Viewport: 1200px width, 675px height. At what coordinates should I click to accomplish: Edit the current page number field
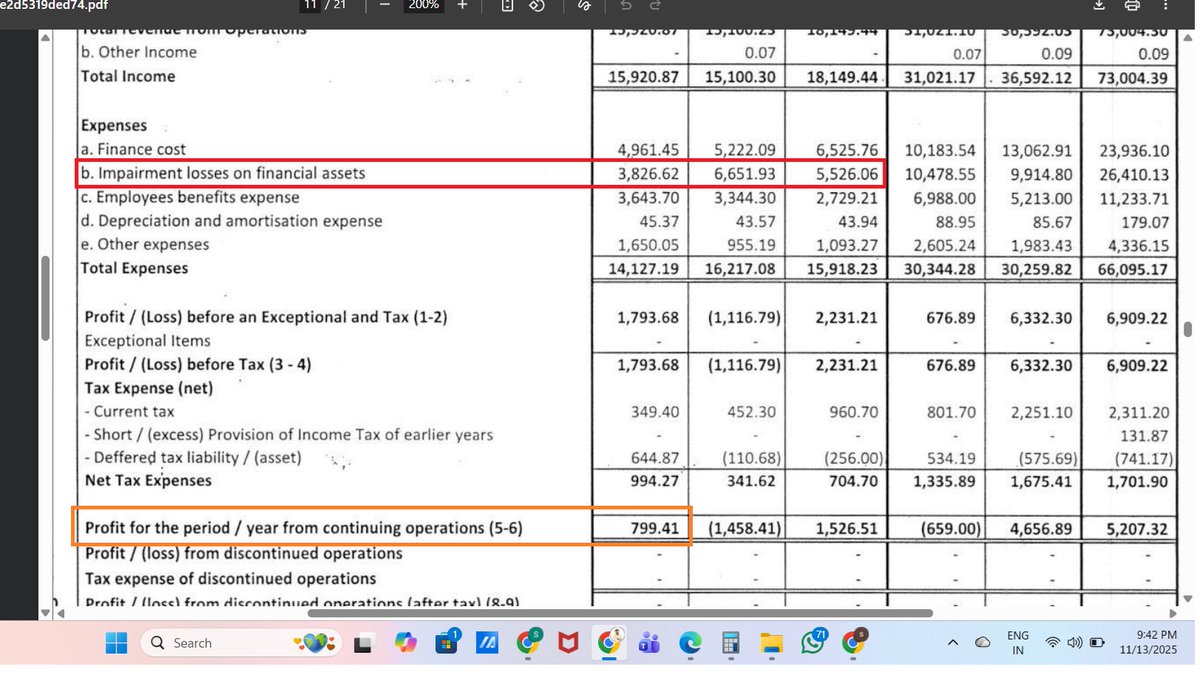click(x=310, y=5)
